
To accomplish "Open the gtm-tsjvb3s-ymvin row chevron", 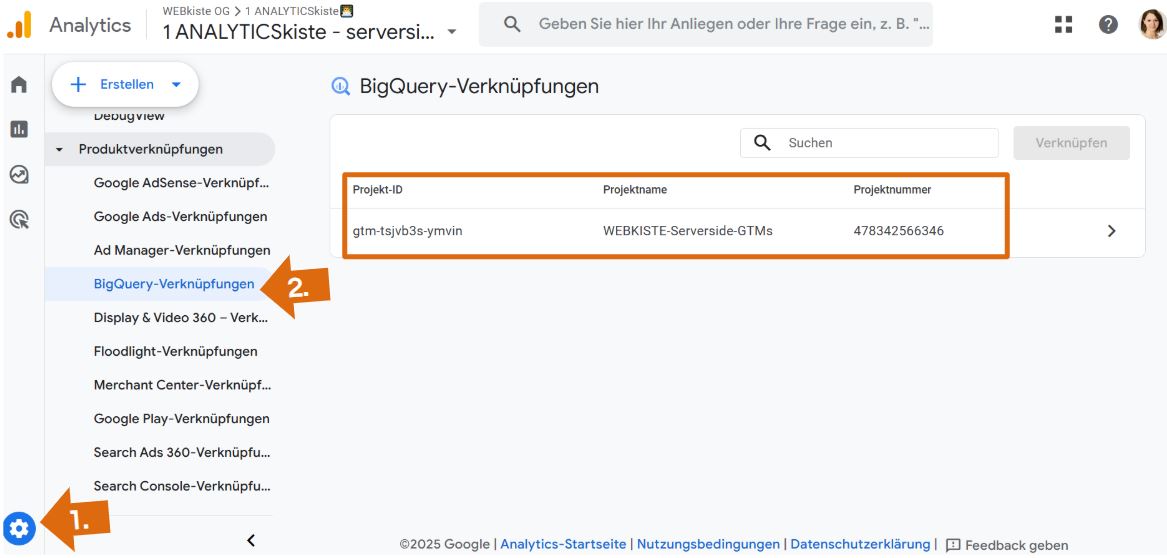I will point(1112,231).
